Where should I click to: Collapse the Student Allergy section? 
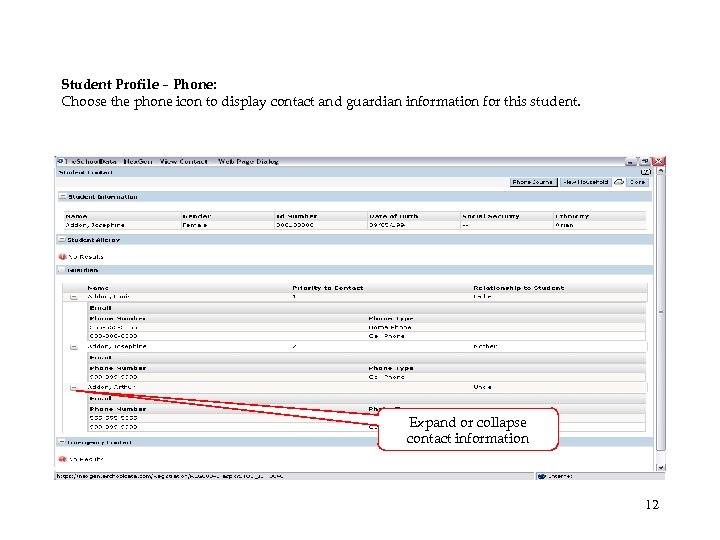click(x=62, y=239)
